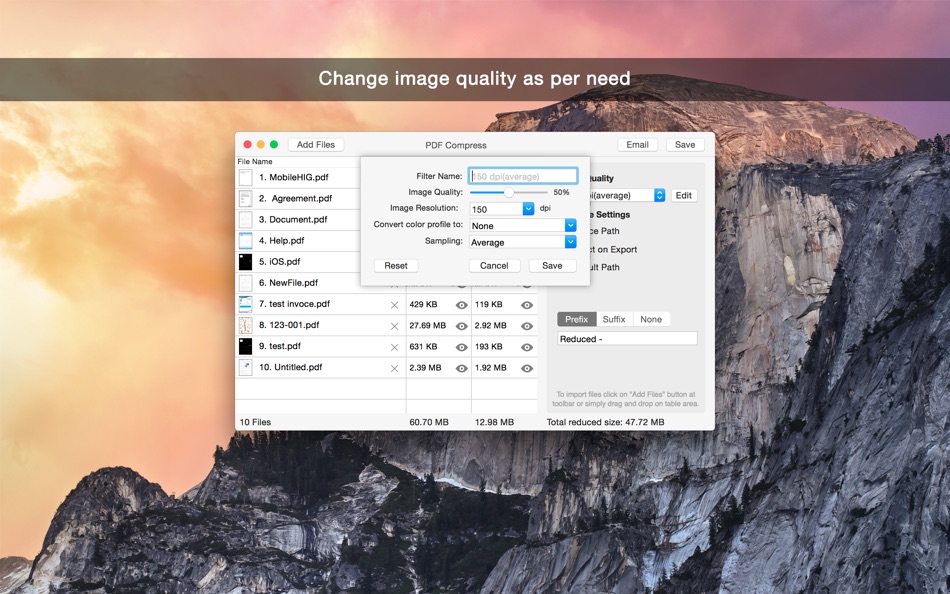Screen dimensions: 950x594
Task: Click the Filter Name text field
Action: tap(523, 176)
